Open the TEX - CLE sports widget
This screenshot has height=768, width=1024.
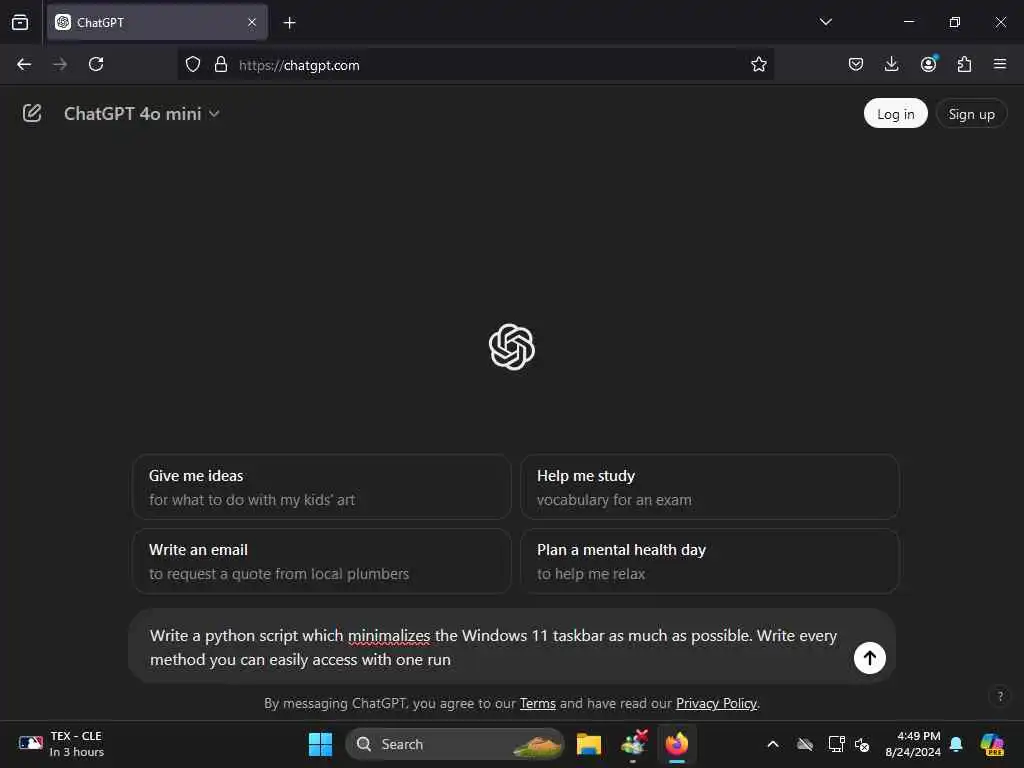tap(61, 744)
